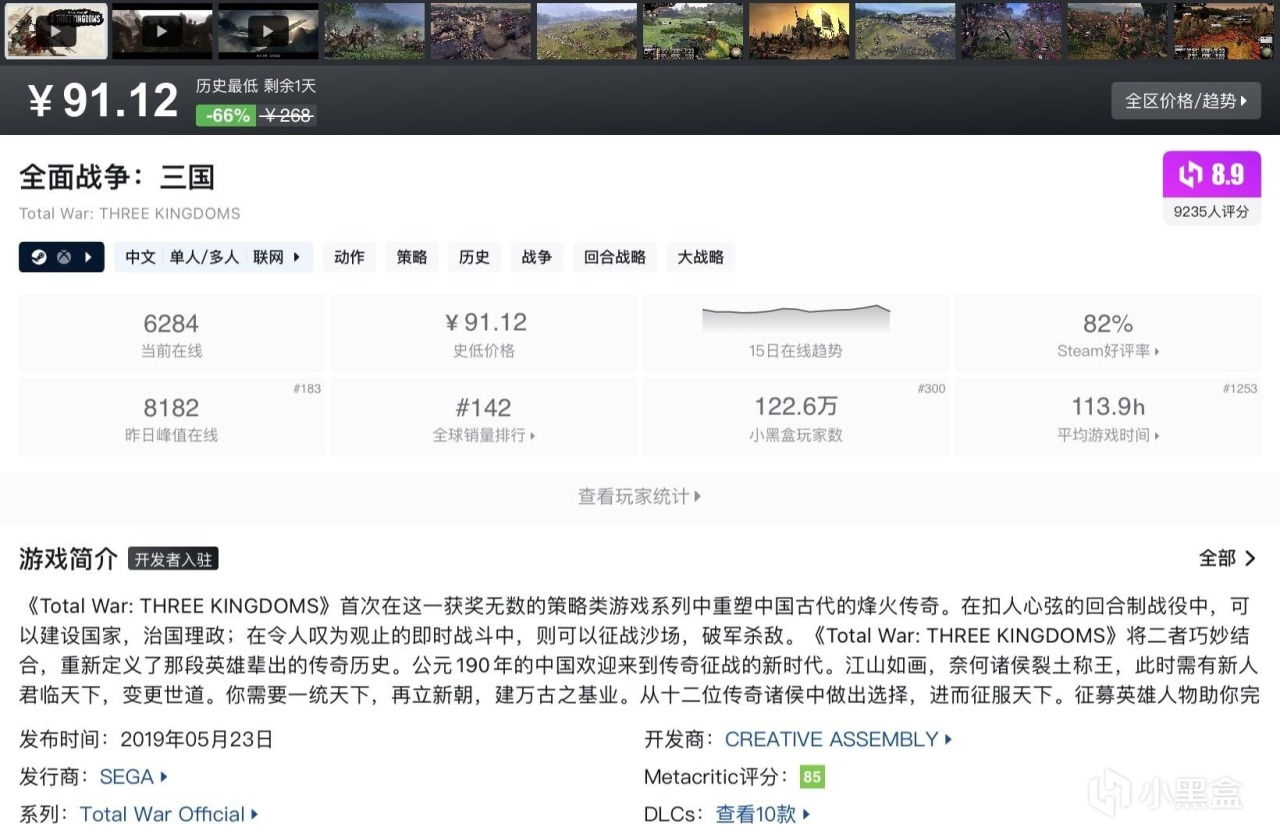Click 查看玩家统计 to view player statistics
The height and width of the screenshot is (838, 1280).
640,496
